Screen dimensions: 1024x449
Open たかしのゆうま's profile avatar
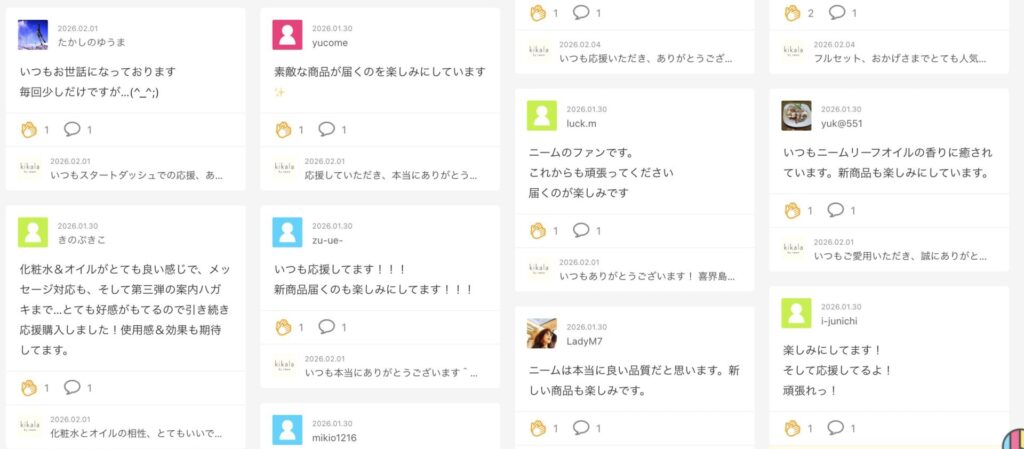pos(33,35)
